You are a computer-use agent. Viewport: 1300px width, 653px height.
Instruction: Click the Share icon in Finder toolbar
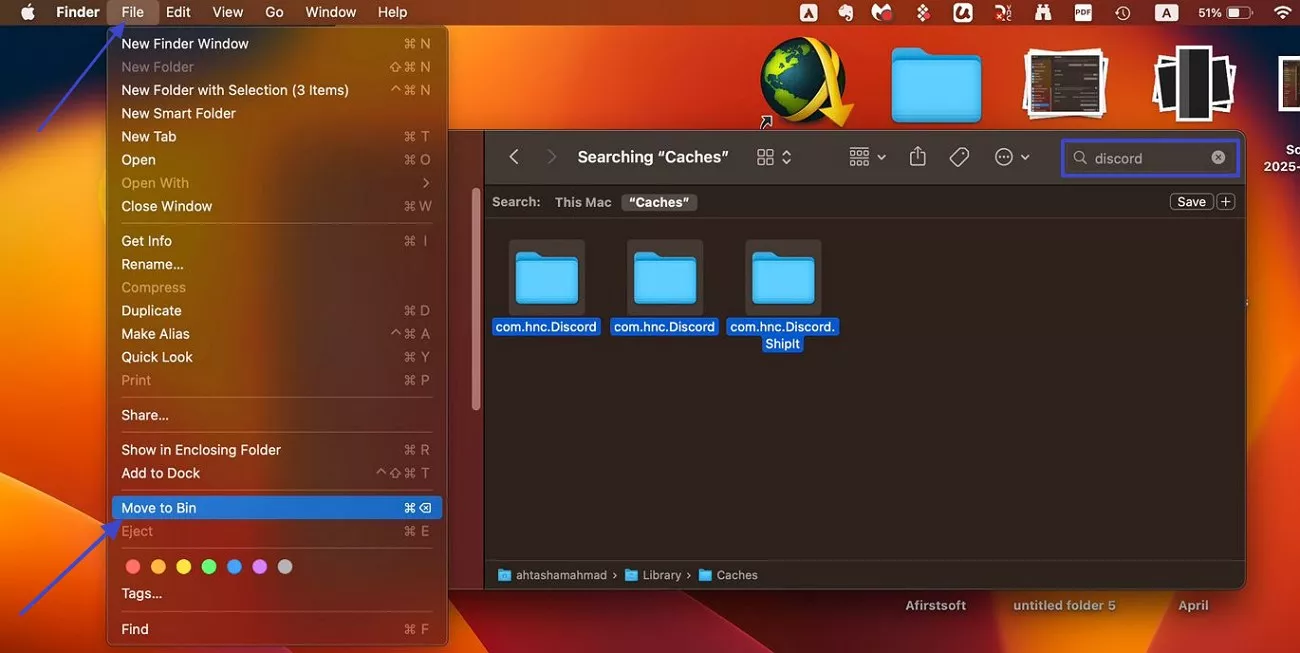pos(917,157)
